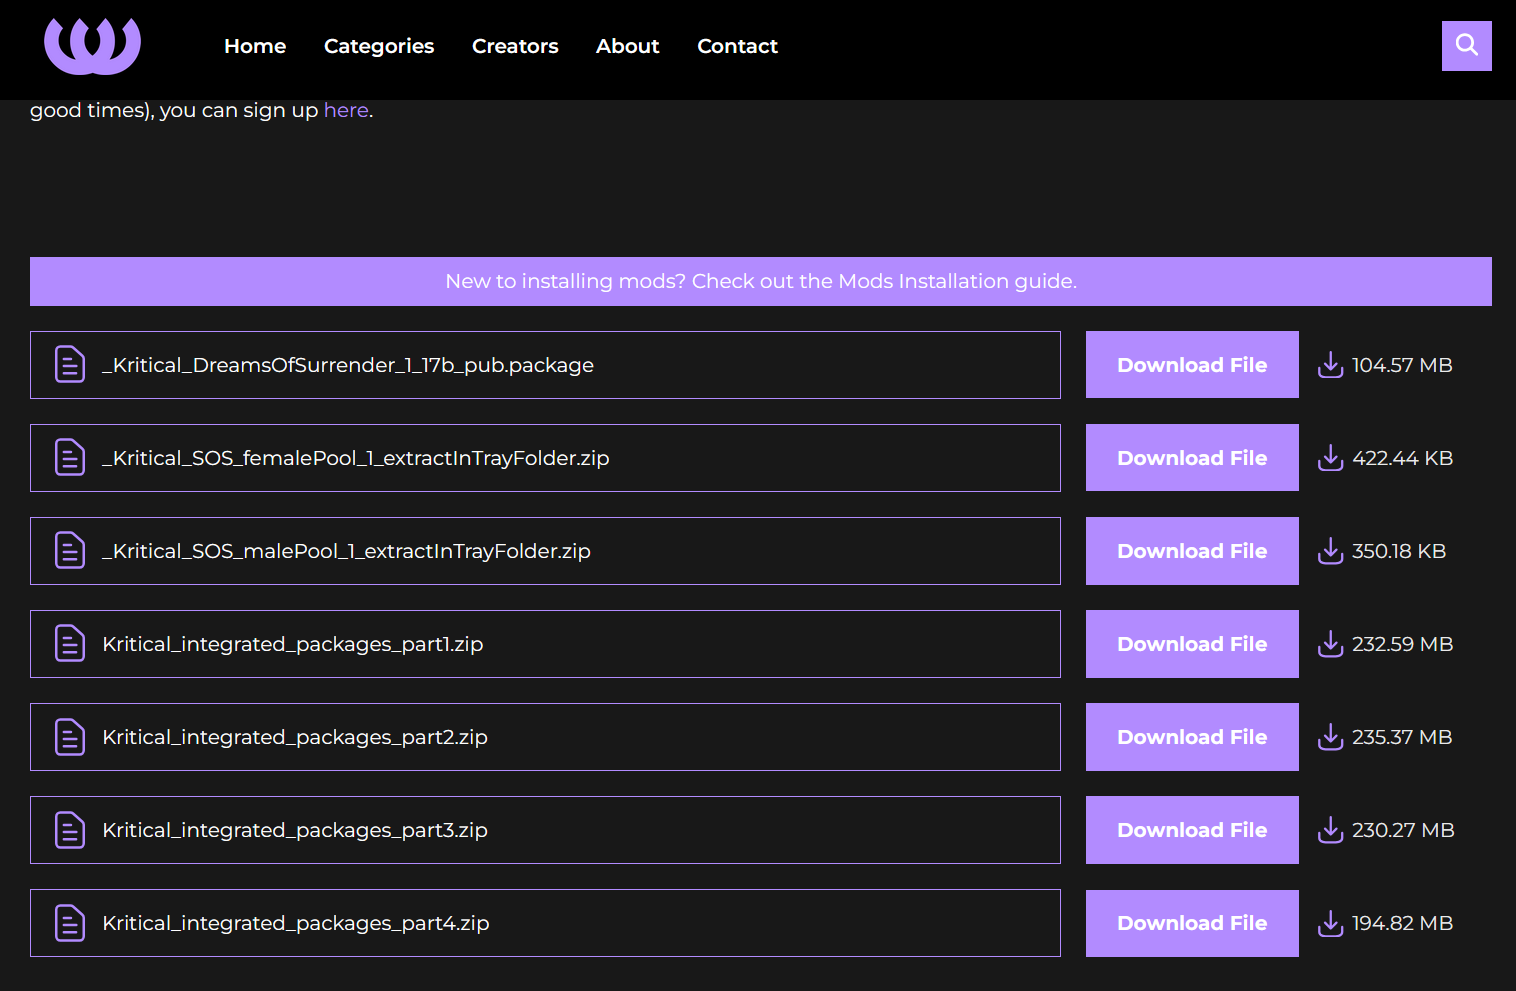
Task: Click file icon beside DreamsOfSurrender package
Action: [x=70, y=365]
